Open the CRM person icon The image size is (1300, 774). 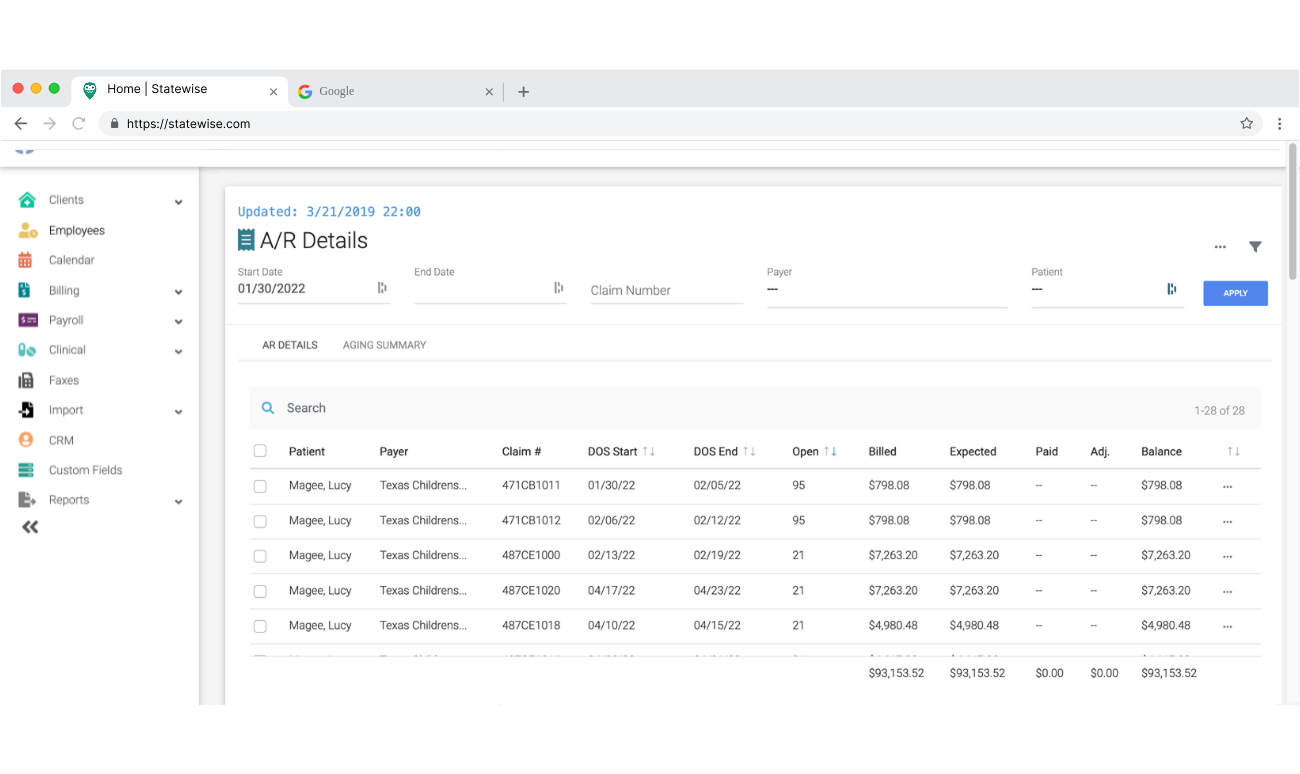(26, 440)
